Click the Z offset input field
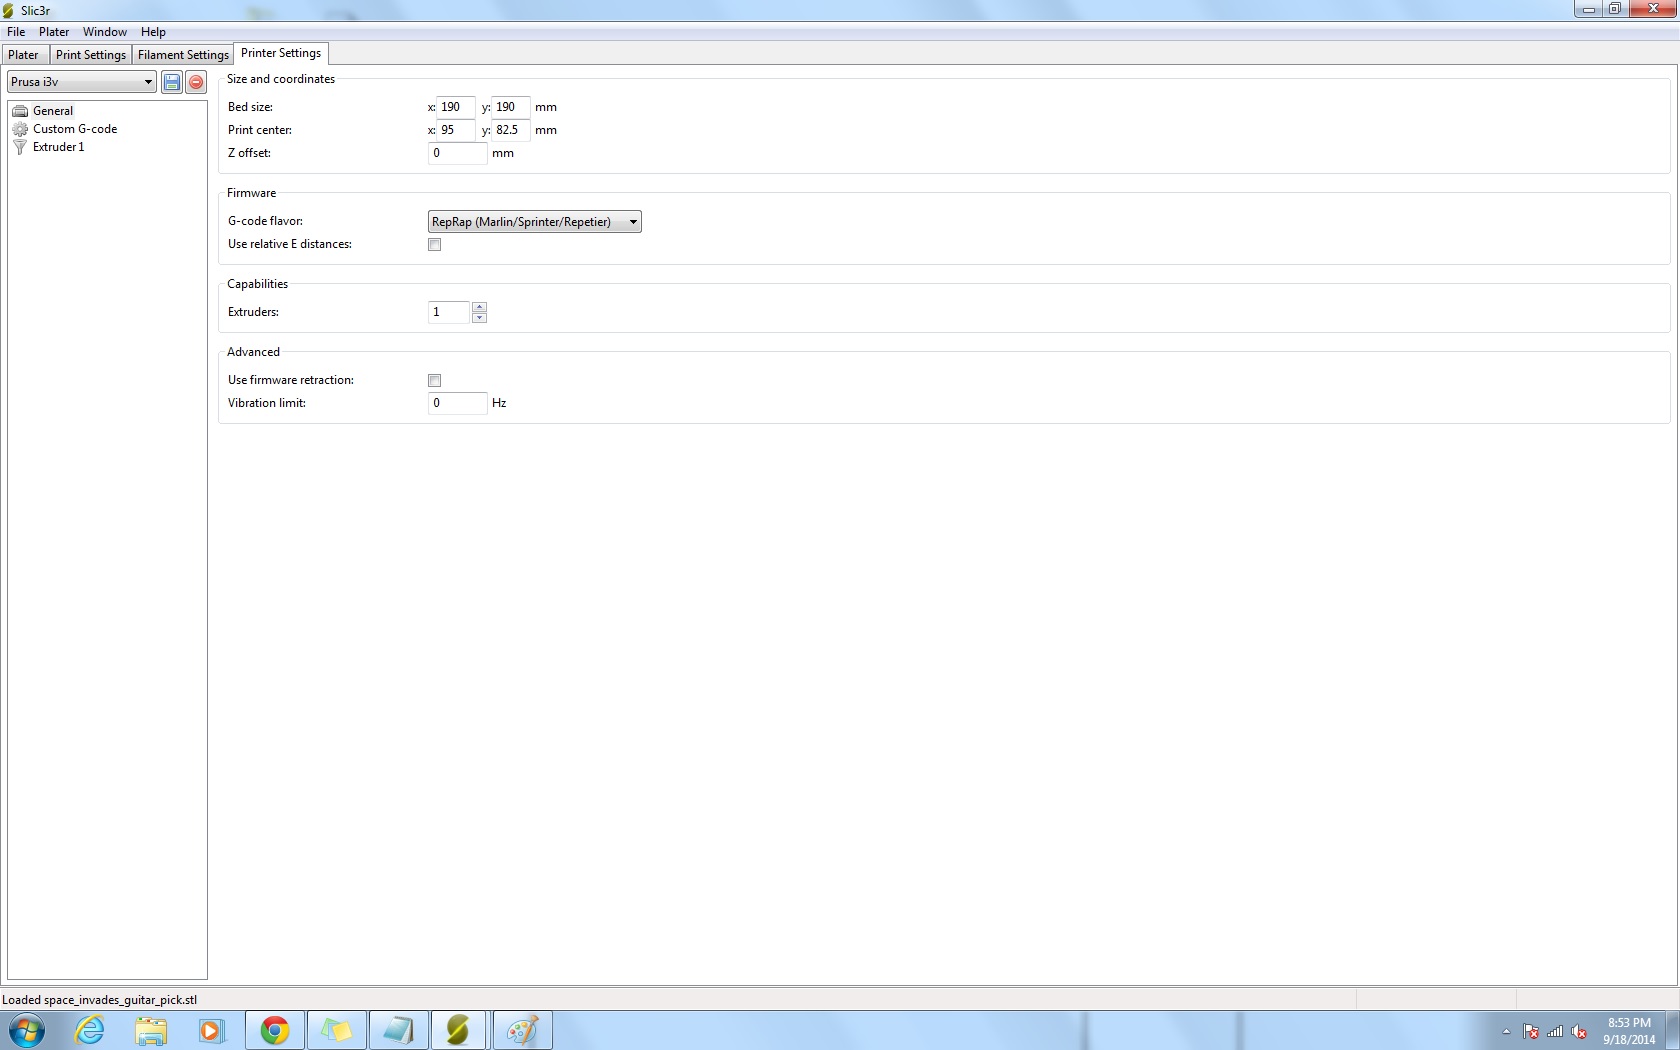The height and width of the screenshot is (1050, 1680). 457,153
